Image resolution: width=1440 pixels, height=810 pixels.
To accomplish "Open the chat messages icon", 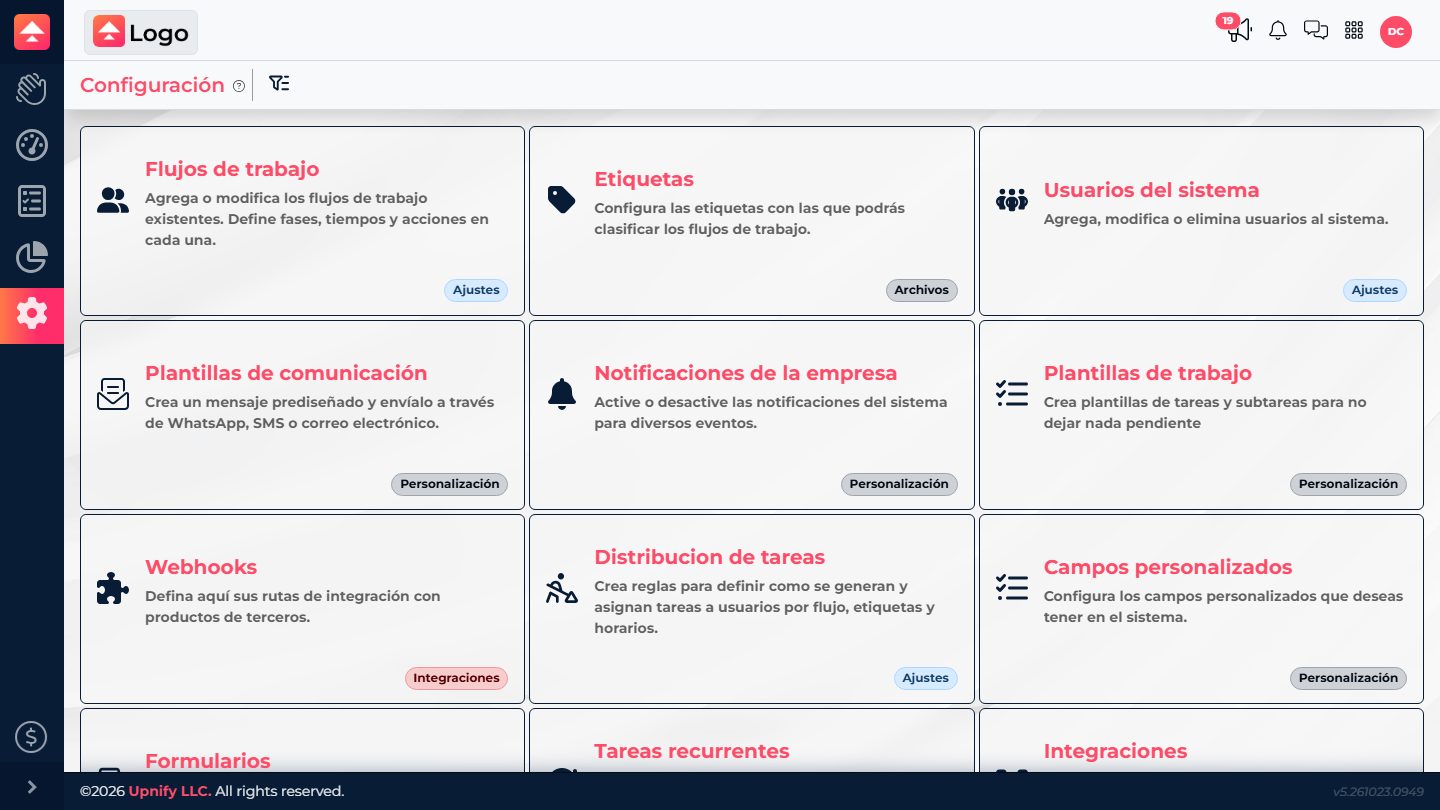I will click(1316, 31).
